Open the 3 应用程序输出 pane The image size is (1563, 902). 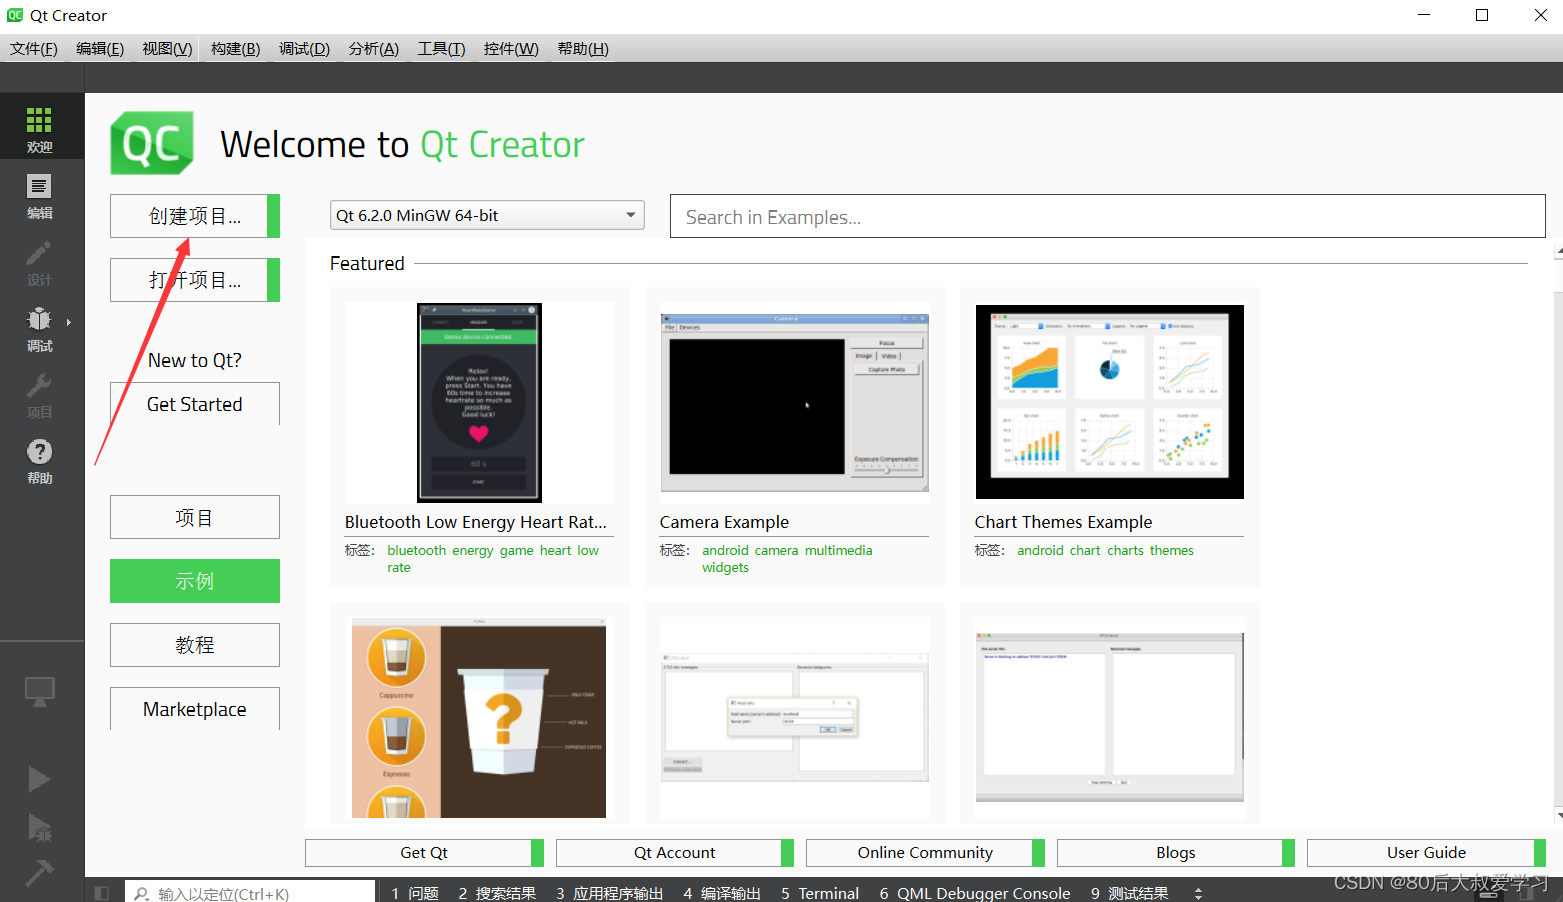[610, 893]
